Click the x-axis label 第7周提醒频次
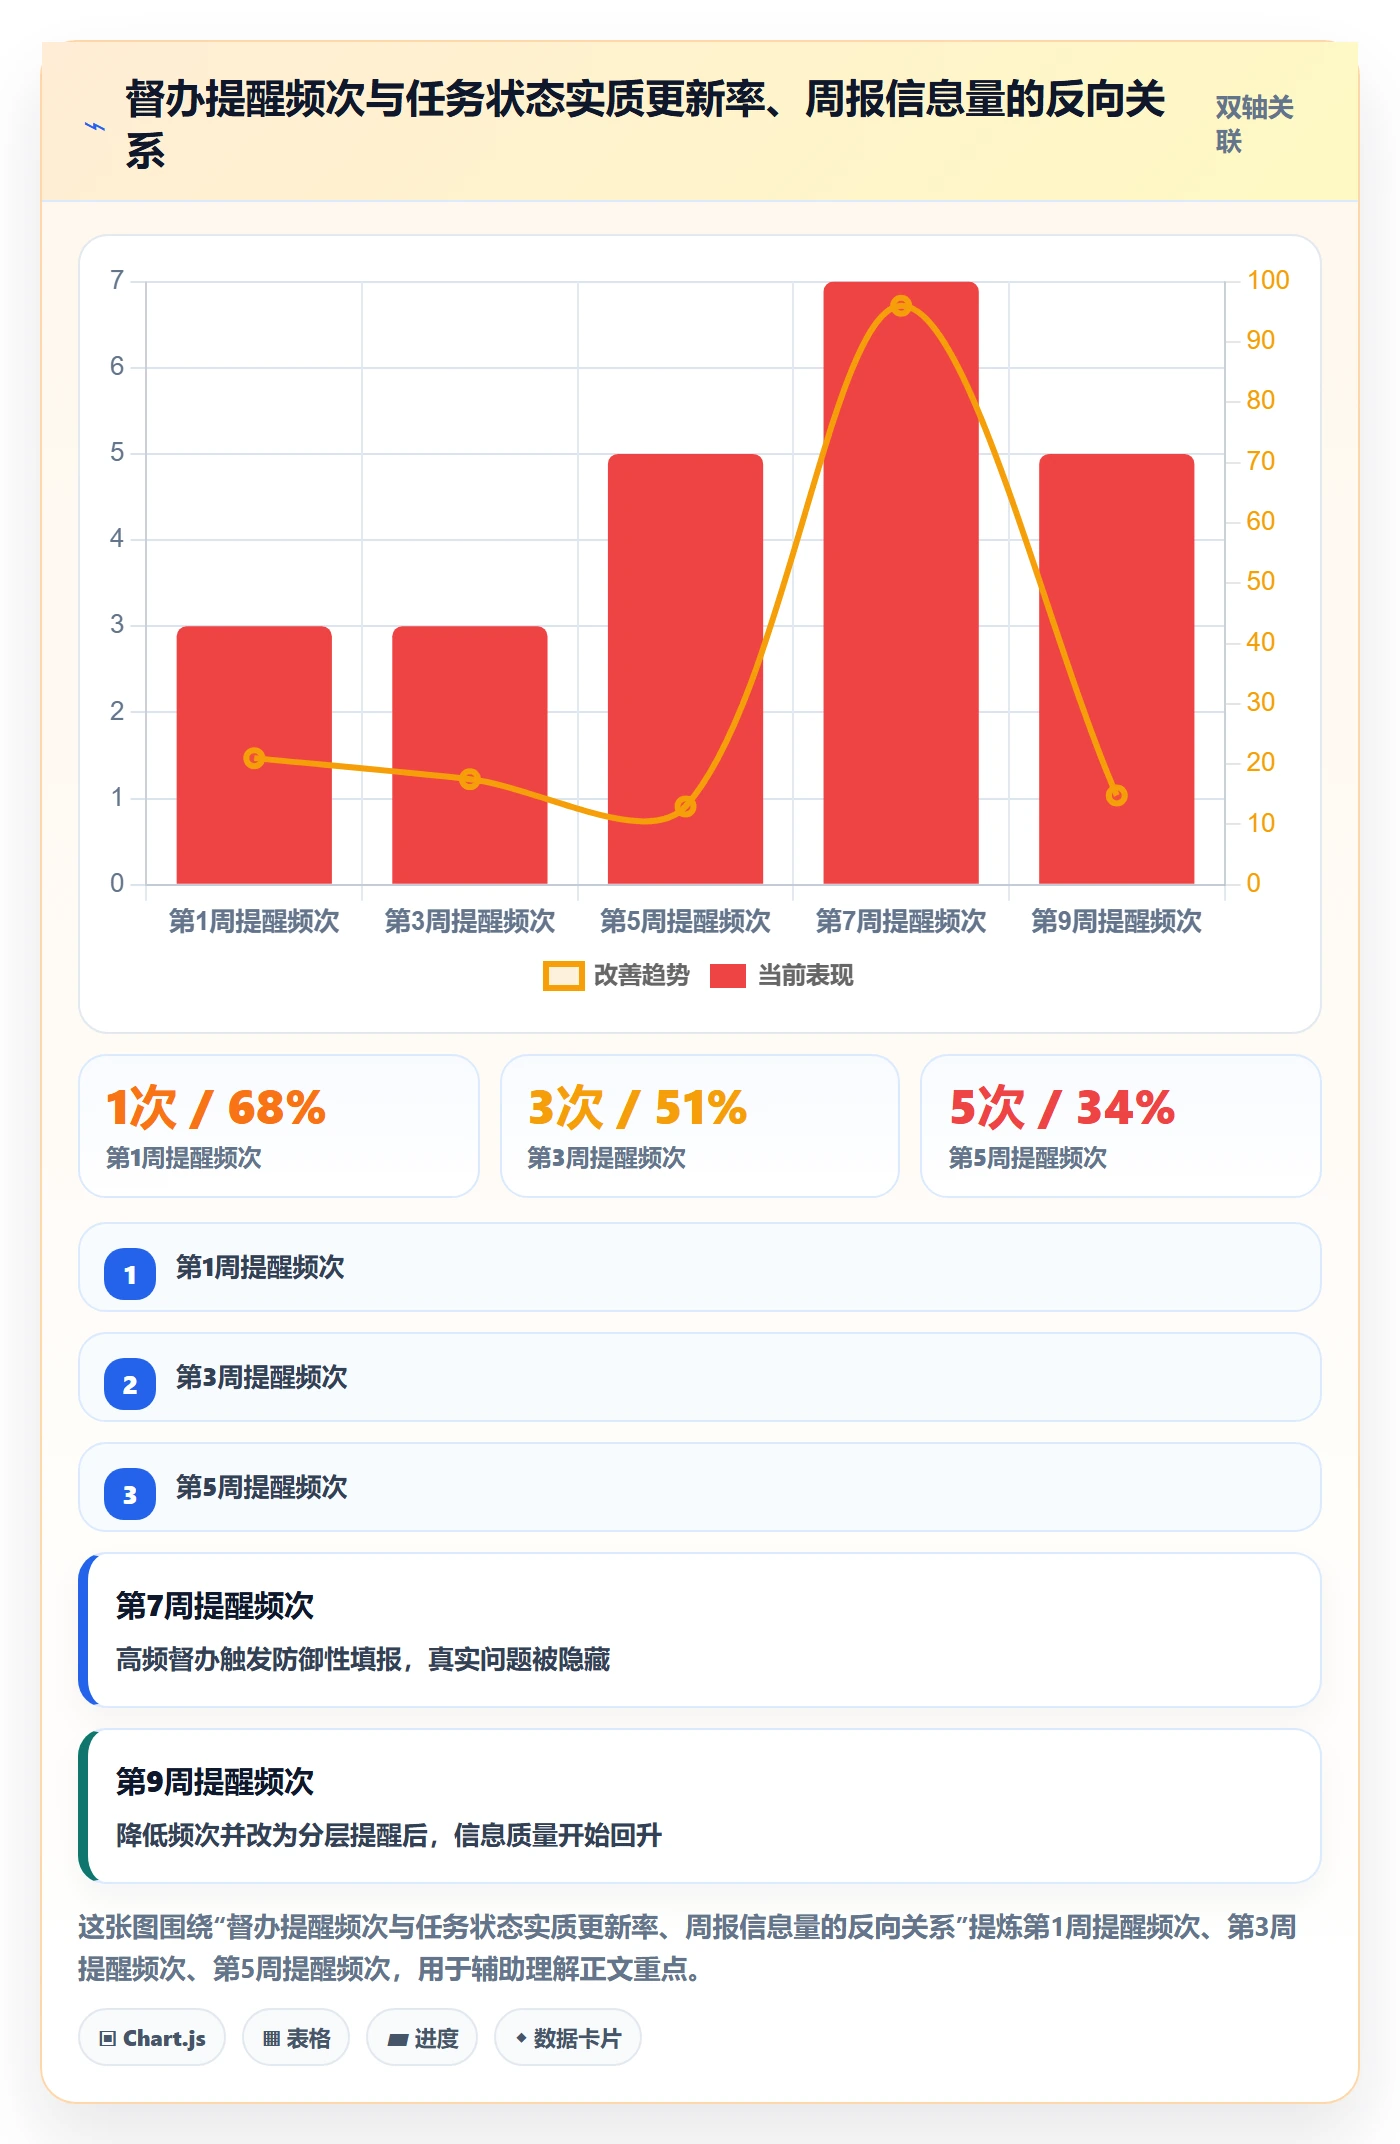The height and width of the screenshot is (2144, 1400). 901,921
